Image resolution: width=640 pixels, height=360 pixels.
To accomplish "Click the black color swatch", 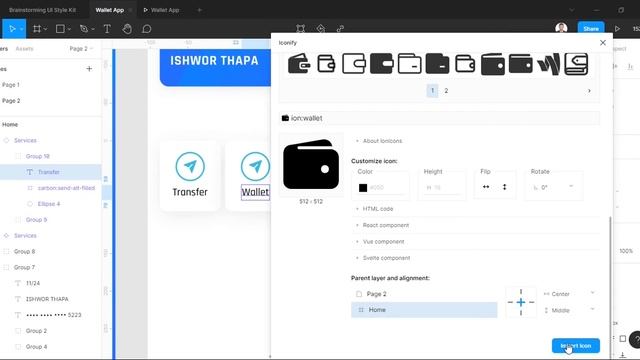I will [363, 188].
